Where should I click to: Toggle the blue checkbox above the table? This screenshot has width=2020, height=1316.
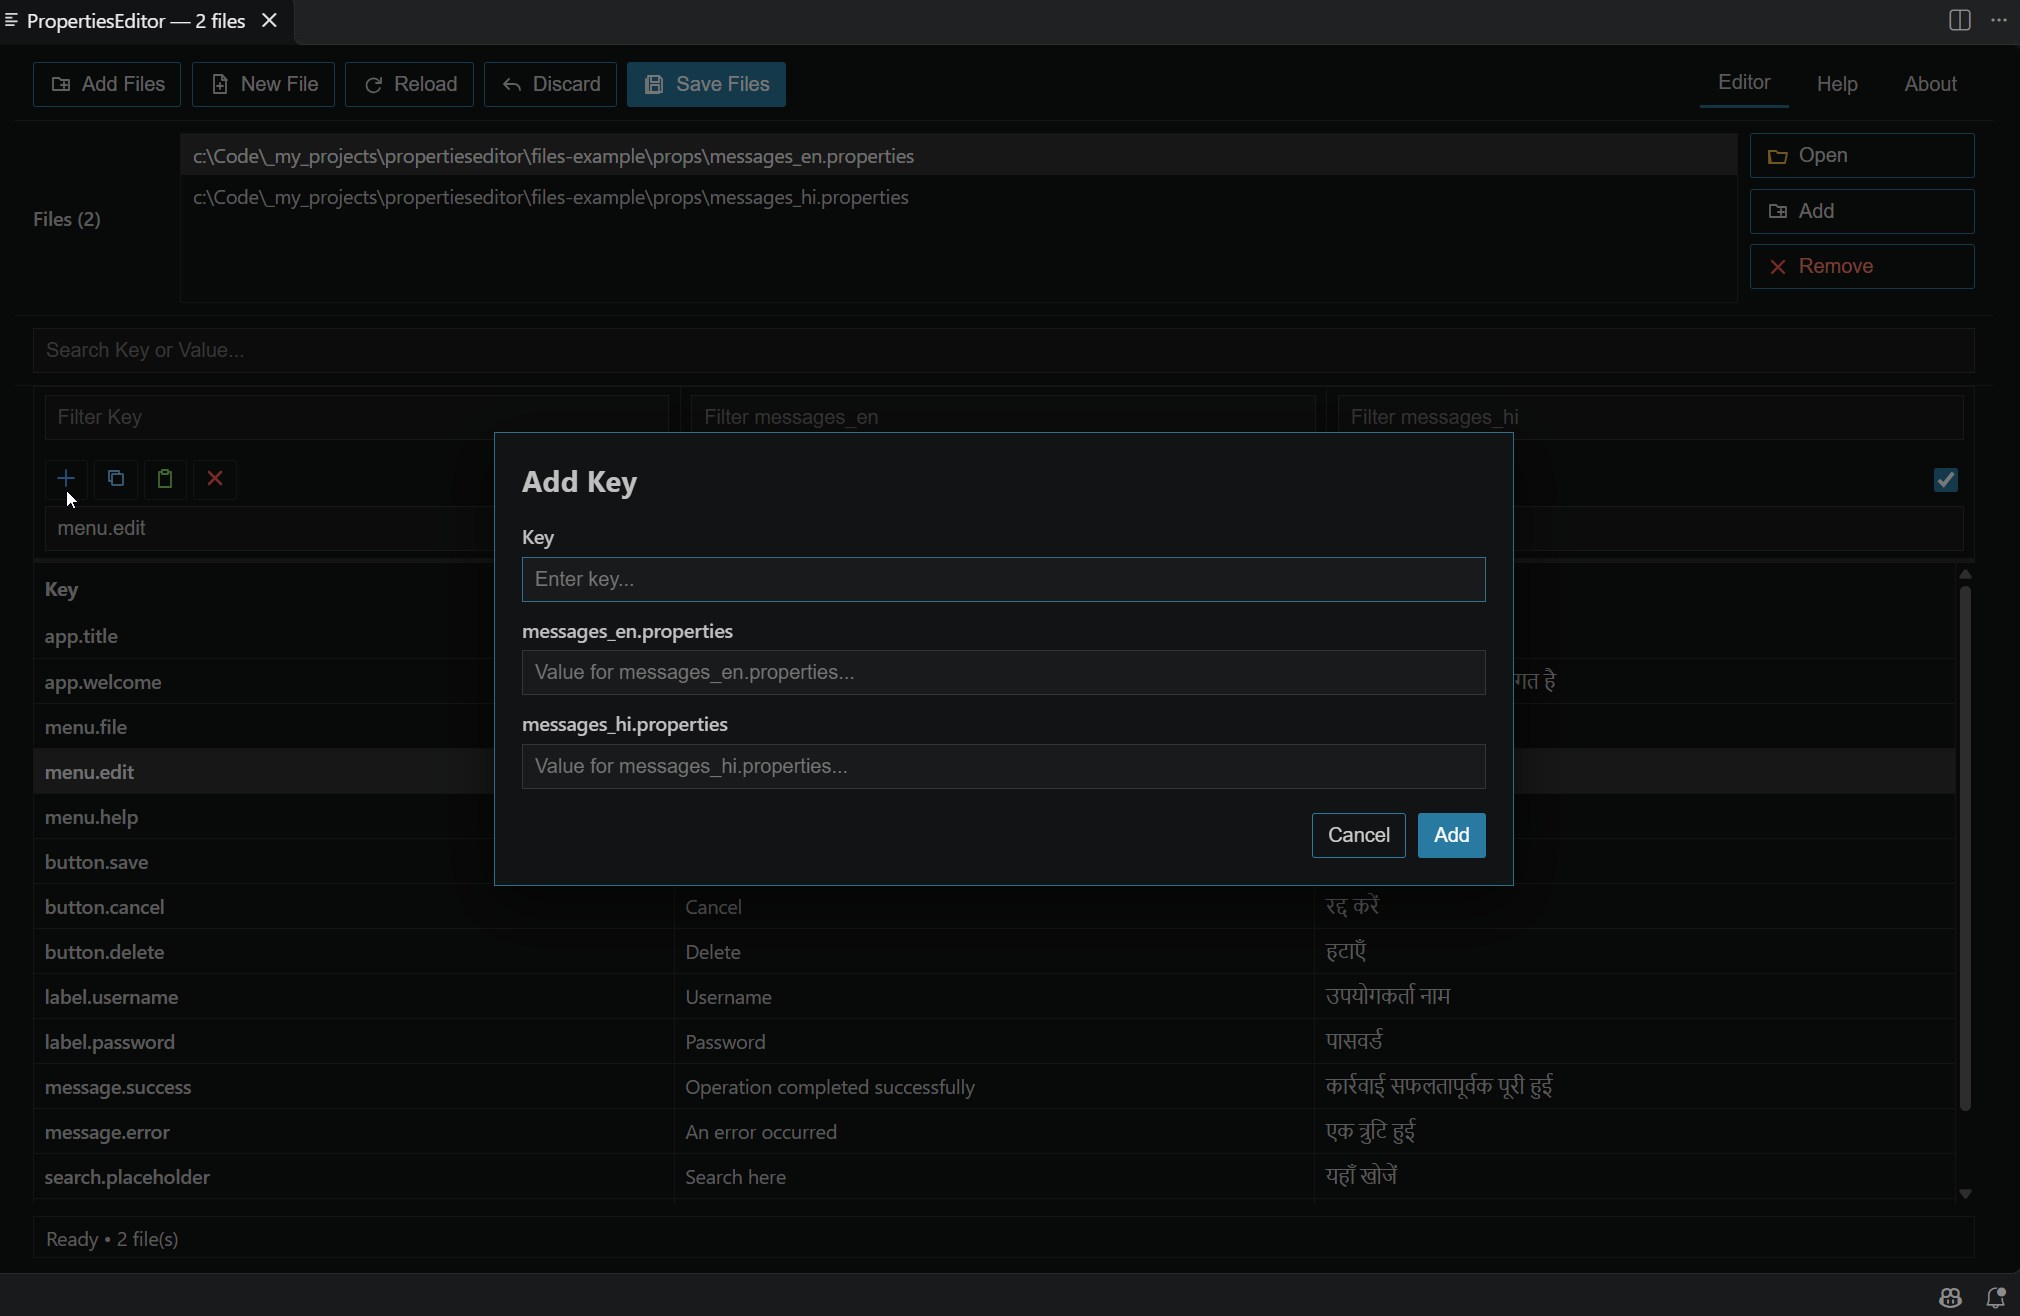[x=1946, y=480]
